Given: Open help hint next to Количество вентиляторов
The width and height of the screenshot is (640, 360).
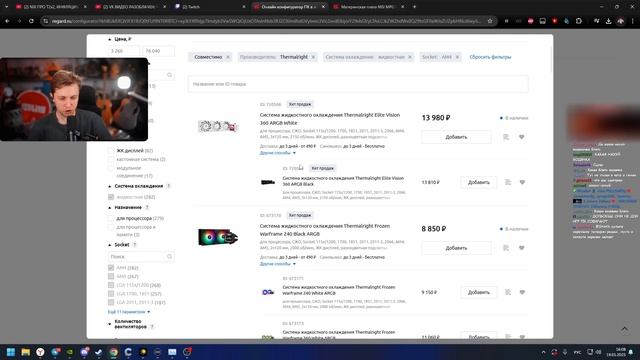Looking at the screenshot, I should click(152, 327).
